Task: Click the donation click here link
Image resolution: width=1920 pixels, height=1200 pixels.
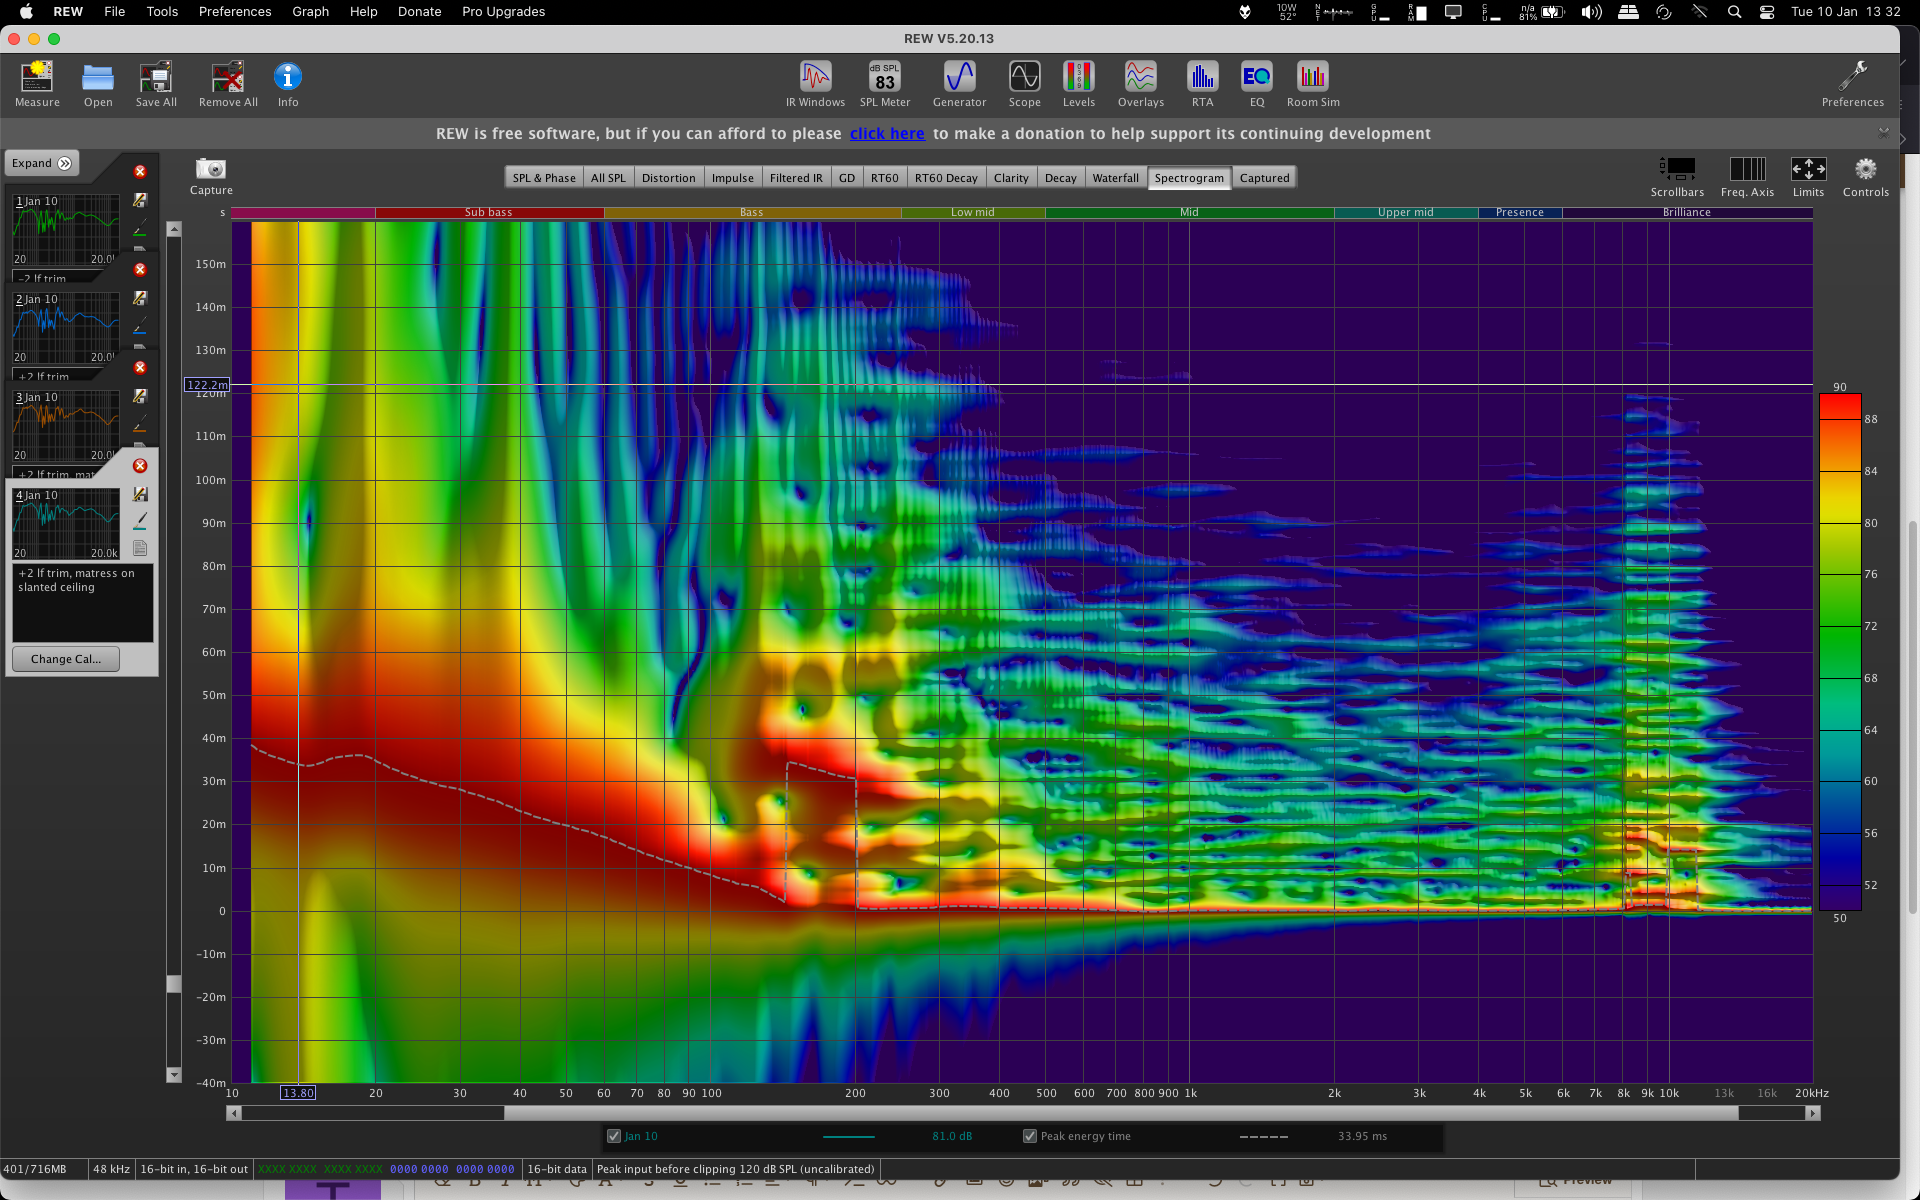Action: point(887,134)
